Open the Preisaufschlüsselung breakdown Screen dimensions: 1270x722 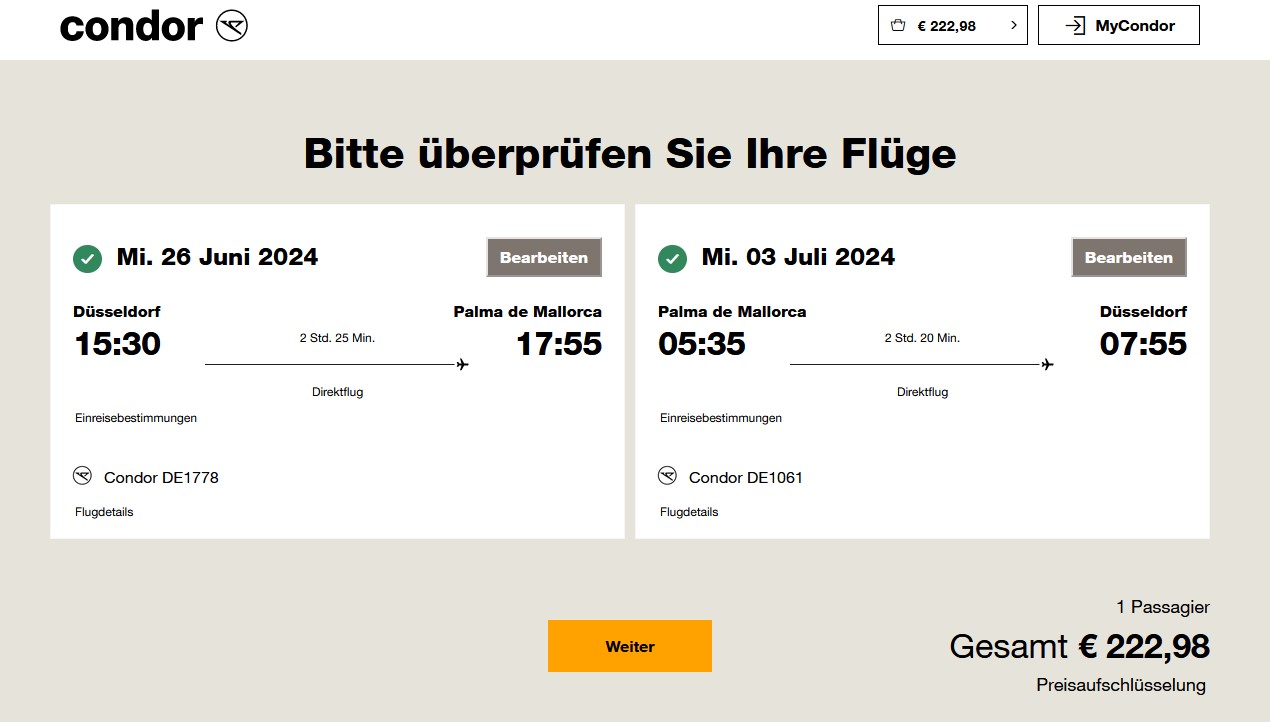1121,685
